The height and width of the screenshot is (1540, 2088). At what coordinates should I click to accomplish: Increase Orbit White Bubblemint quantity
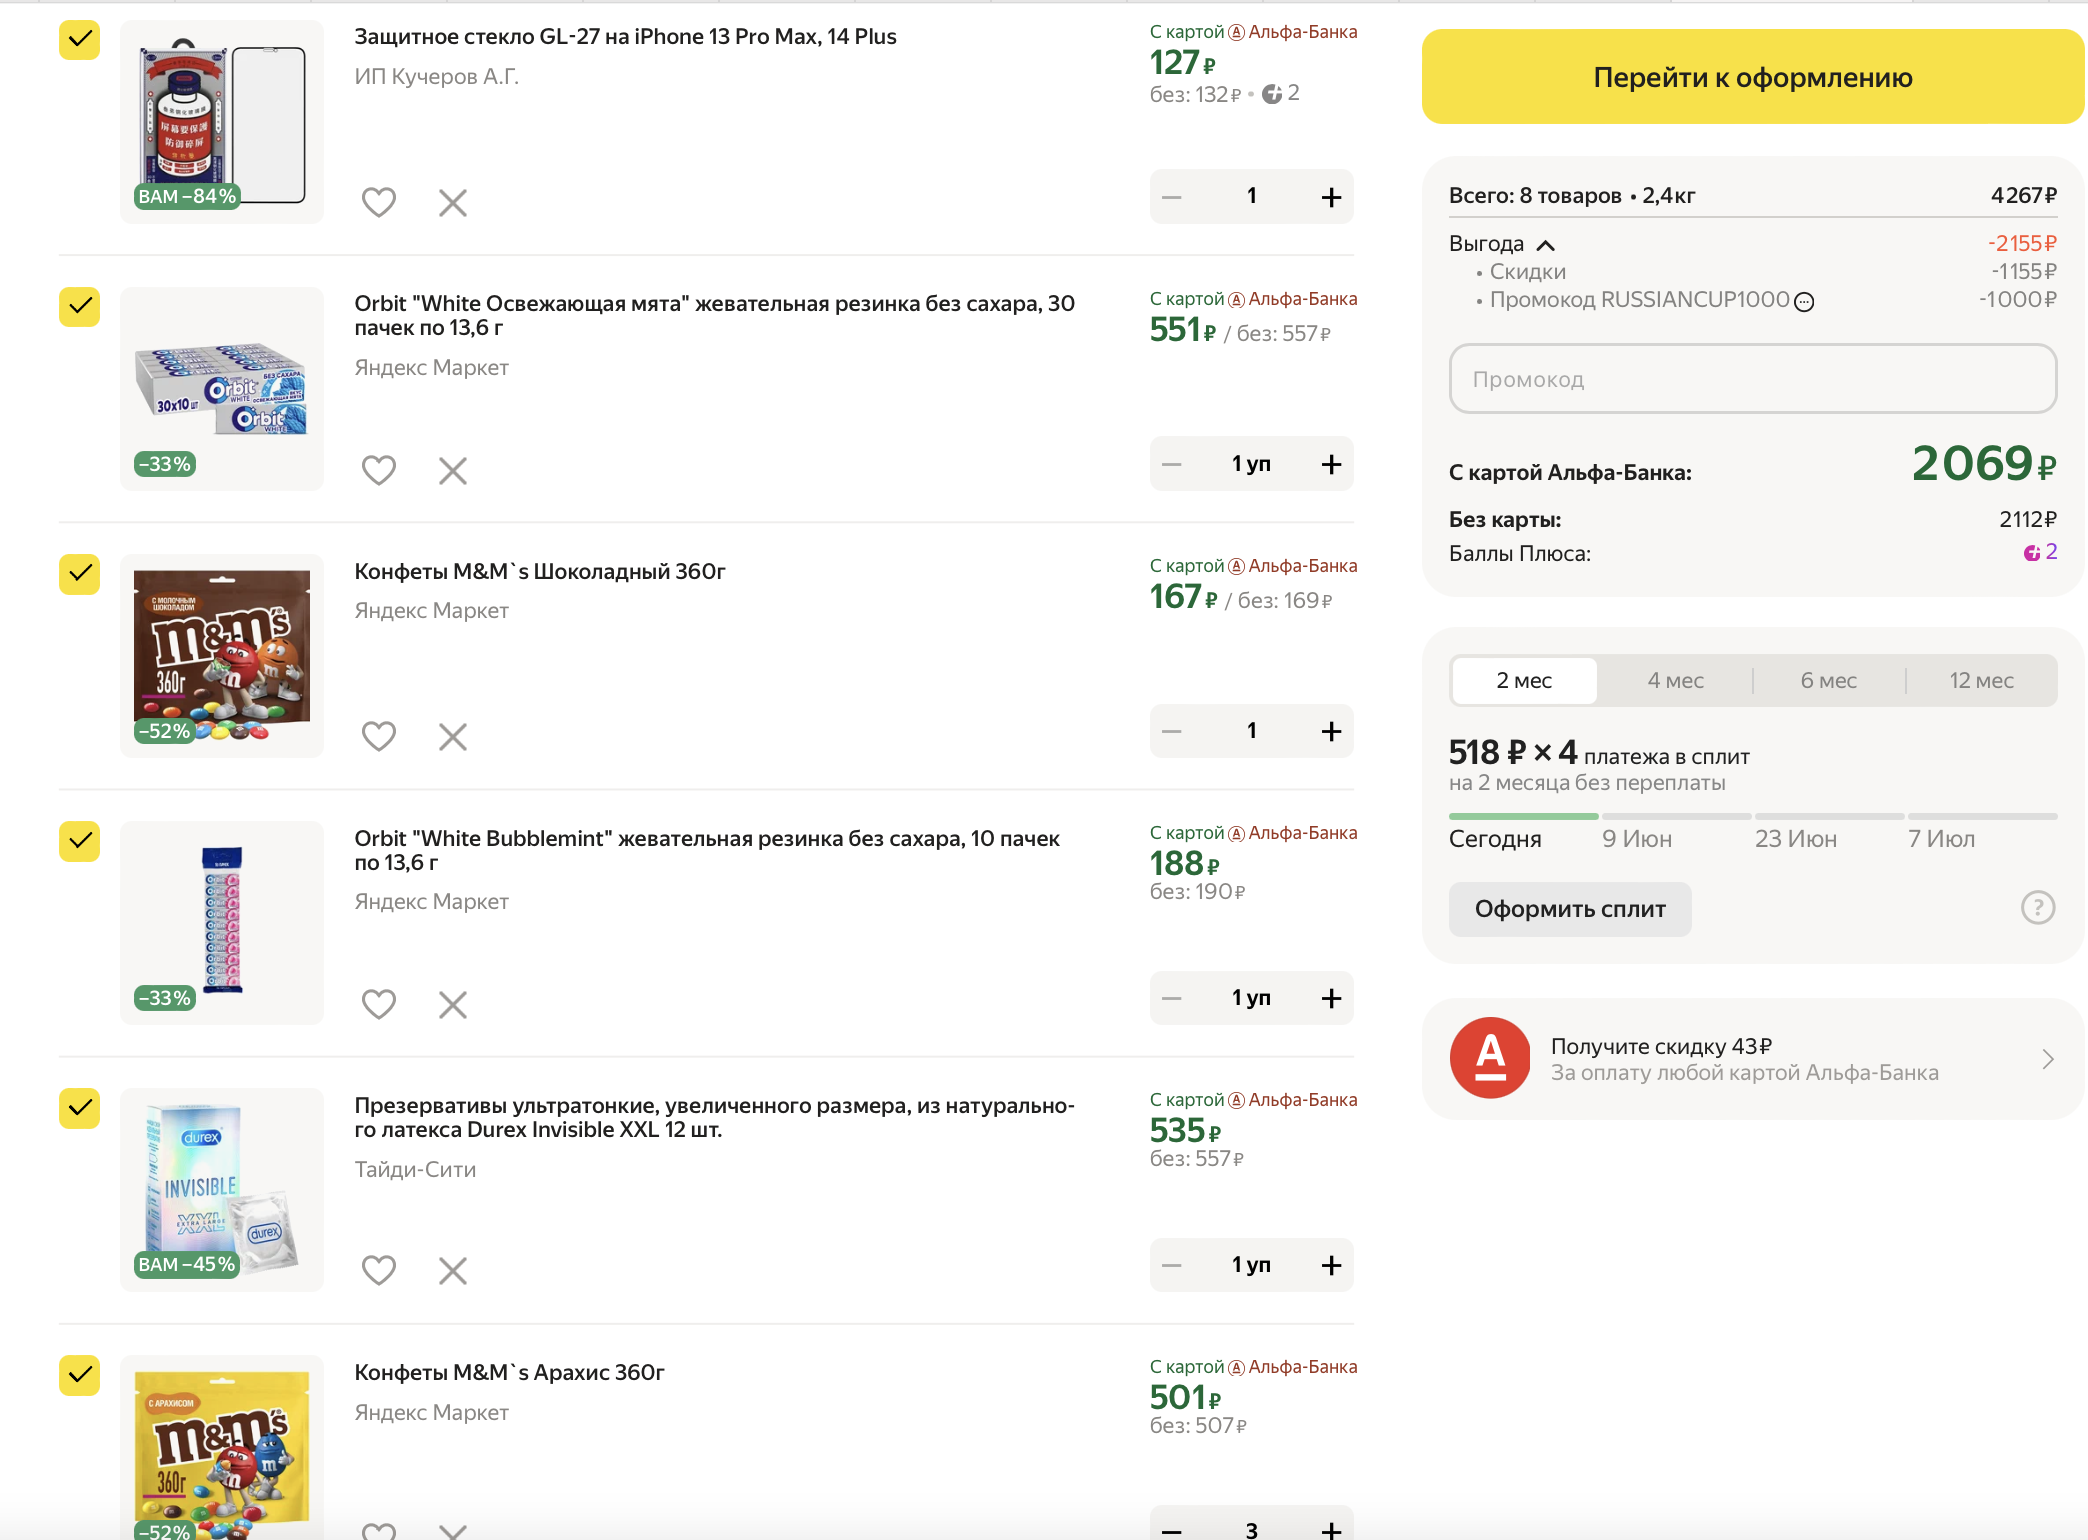coord(1331,998)
